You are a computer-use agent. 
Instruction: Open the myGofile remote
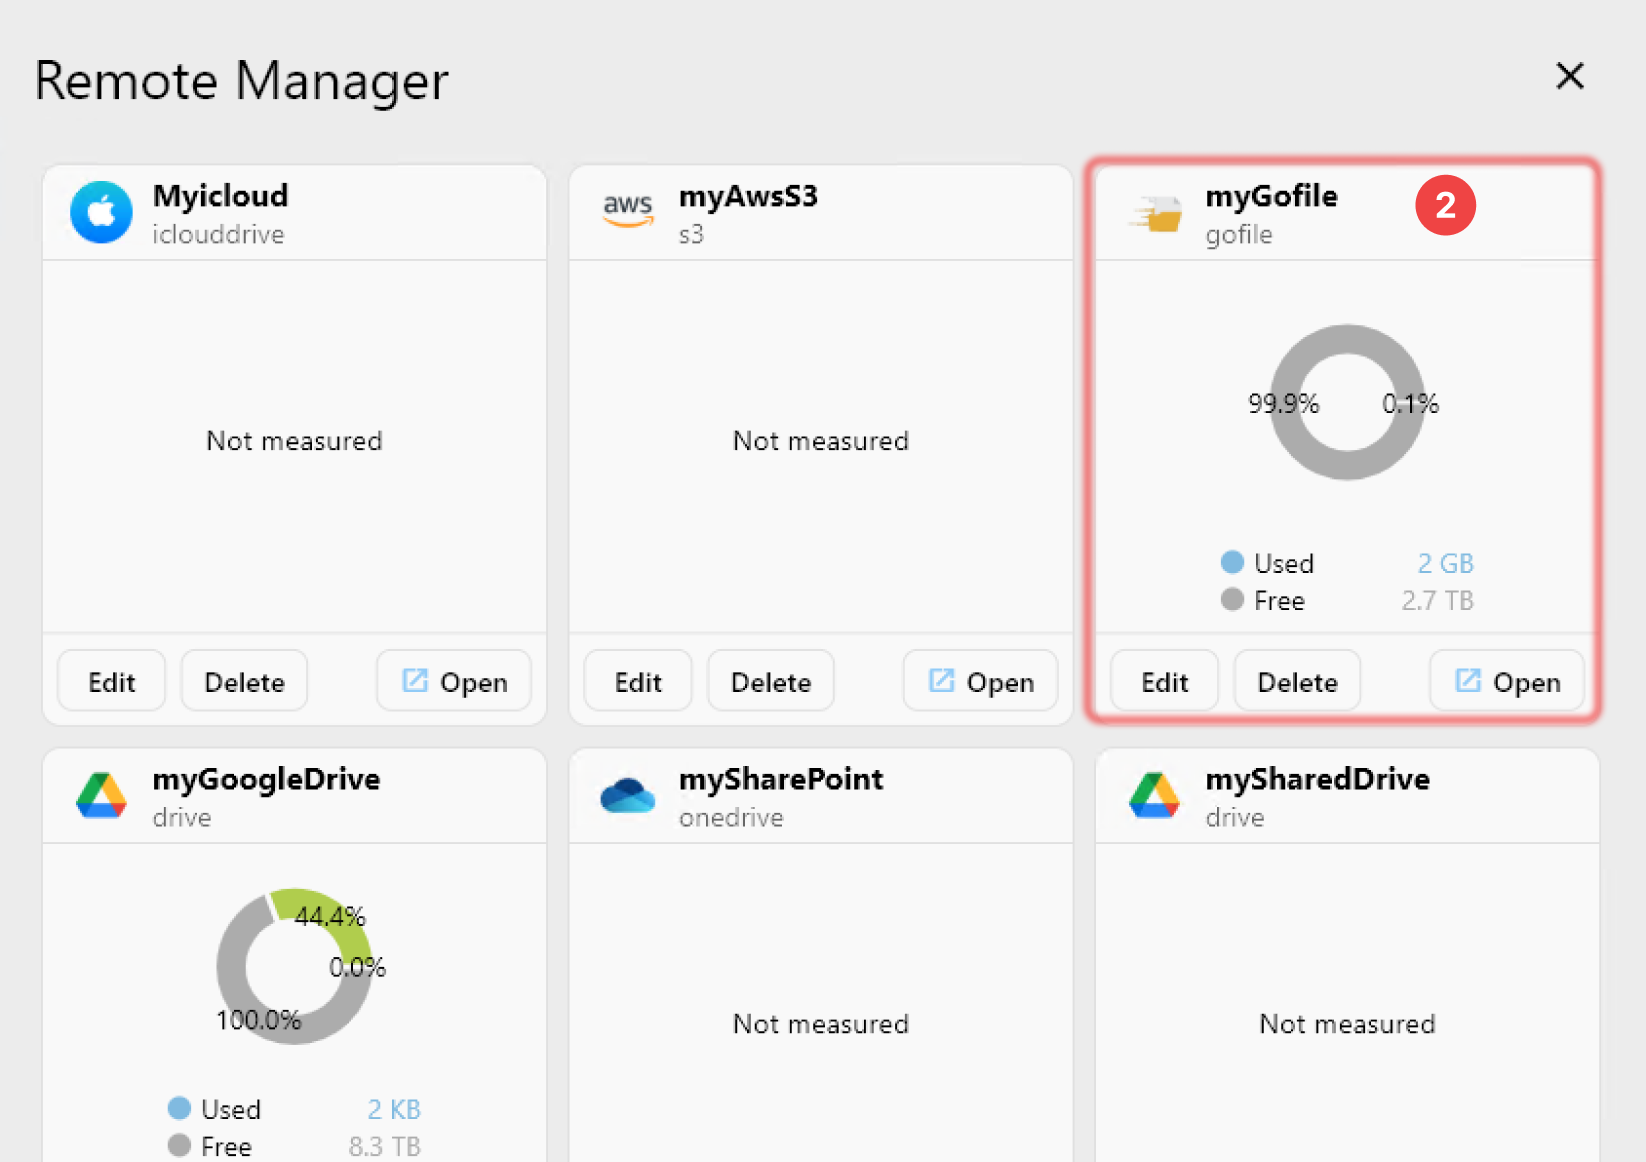pyautogui.click(x=1507, y=681)
